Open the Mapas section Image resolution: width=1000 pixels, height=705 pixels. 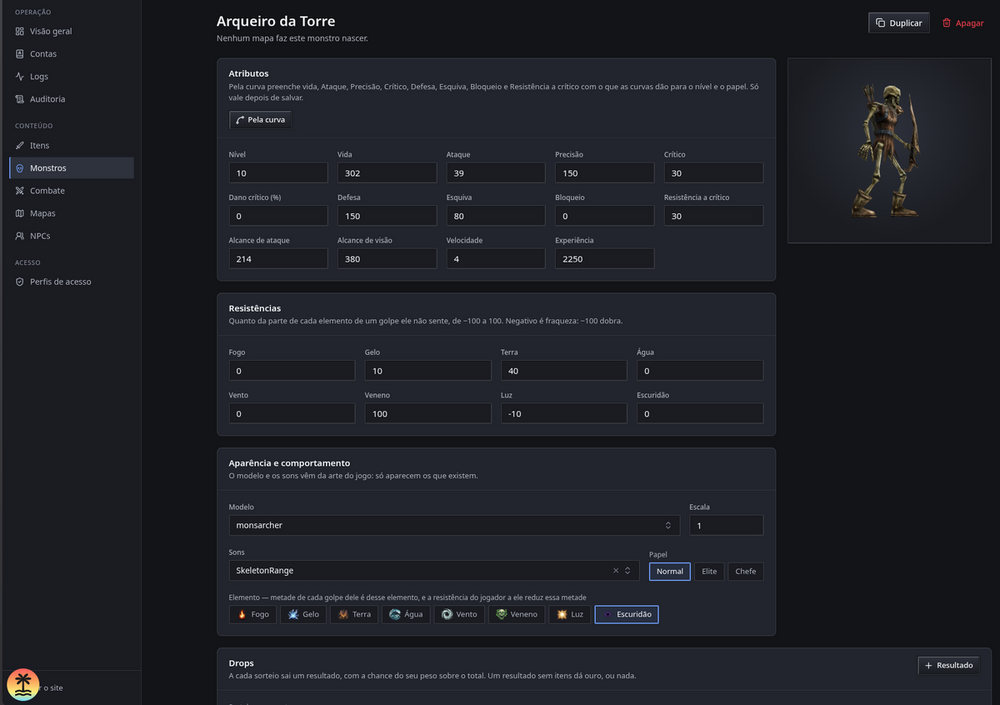tap(72, 213)
